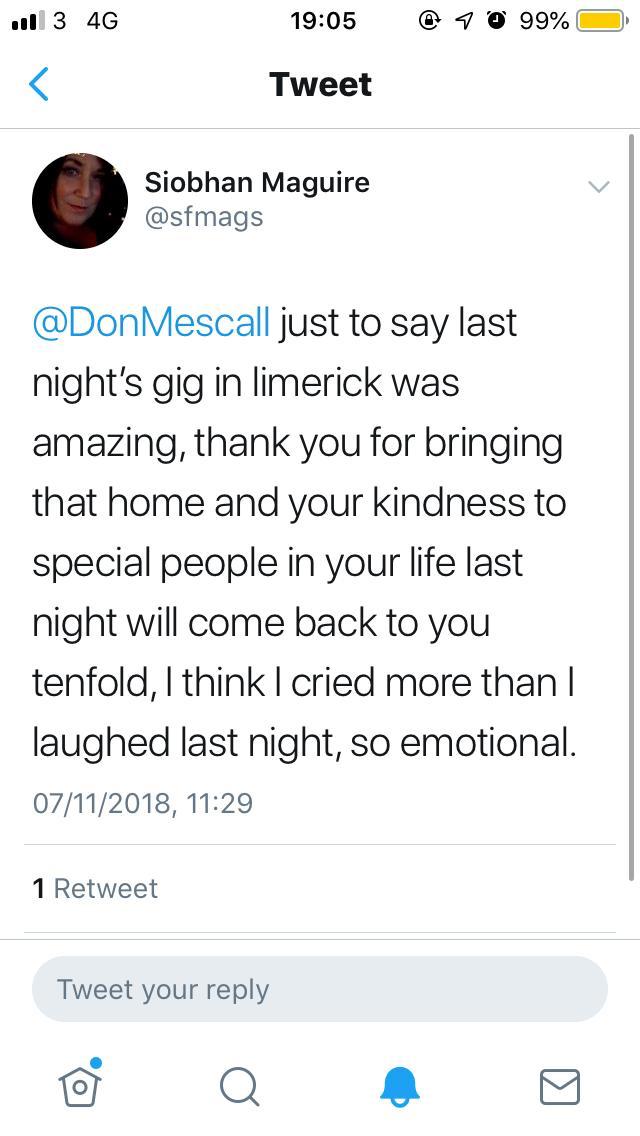Tap the cellular signal bars icon
The image size is (640, 1136).
pos(24,21)
